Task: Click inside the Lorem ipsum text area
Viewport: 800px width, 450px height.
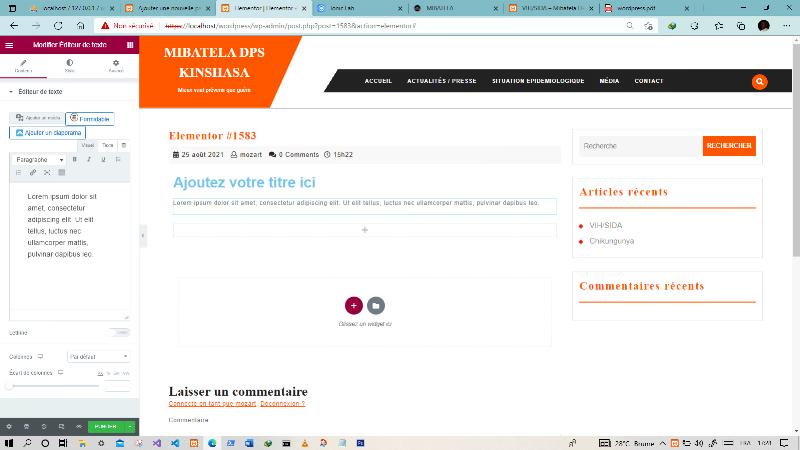Action: [x=69, y=246]
